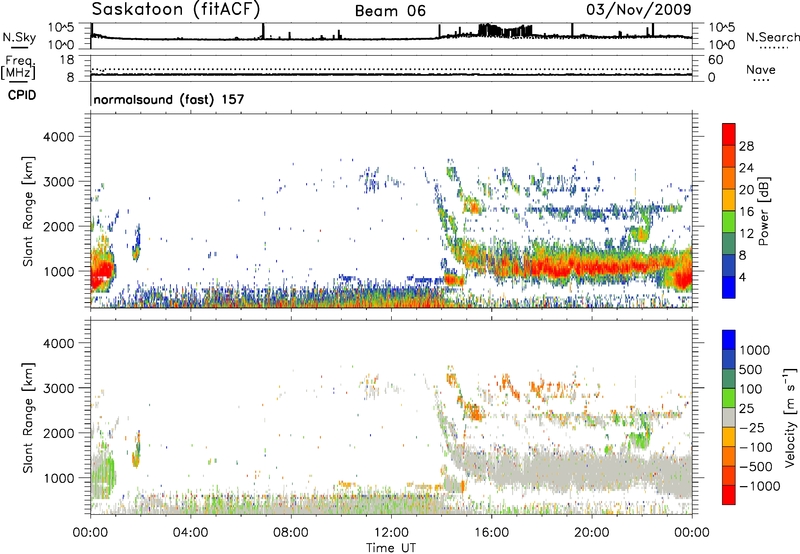Click the '60' Nave axis tick label
Screen dimensions: 800x554
715,60
